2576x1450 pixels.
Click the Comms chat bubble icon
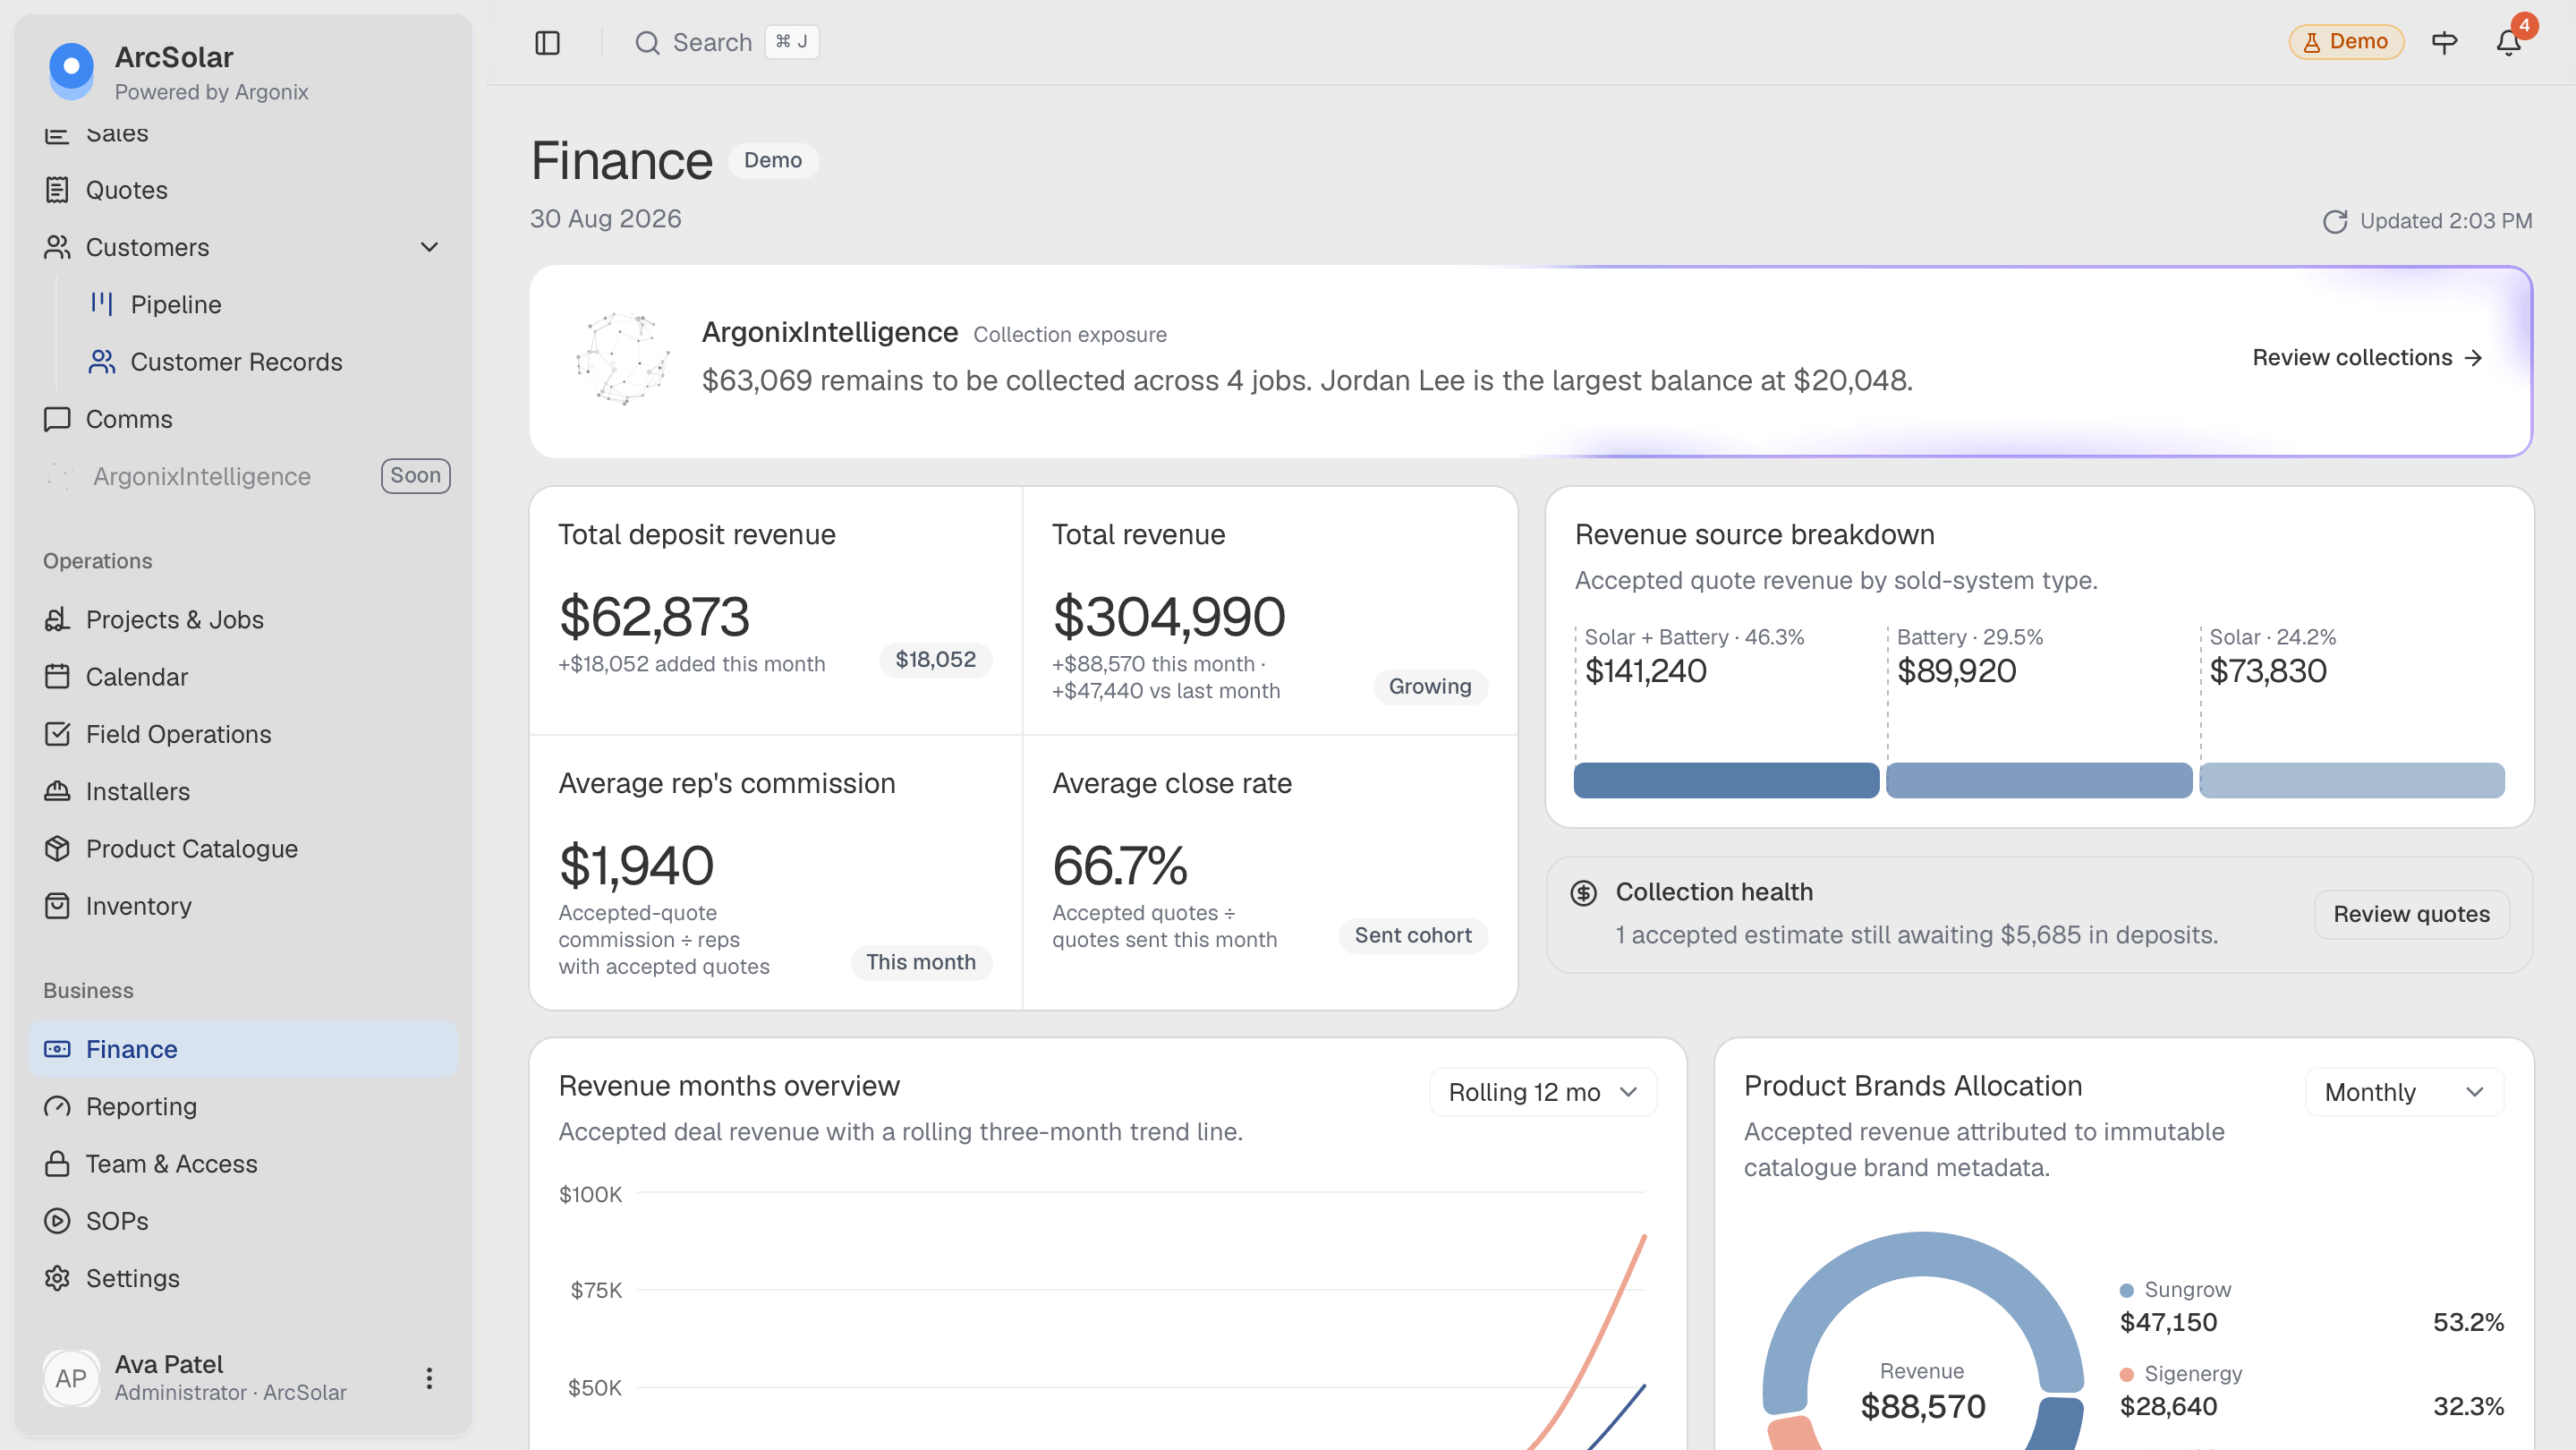pyautogui.click(x=57, y=419)
